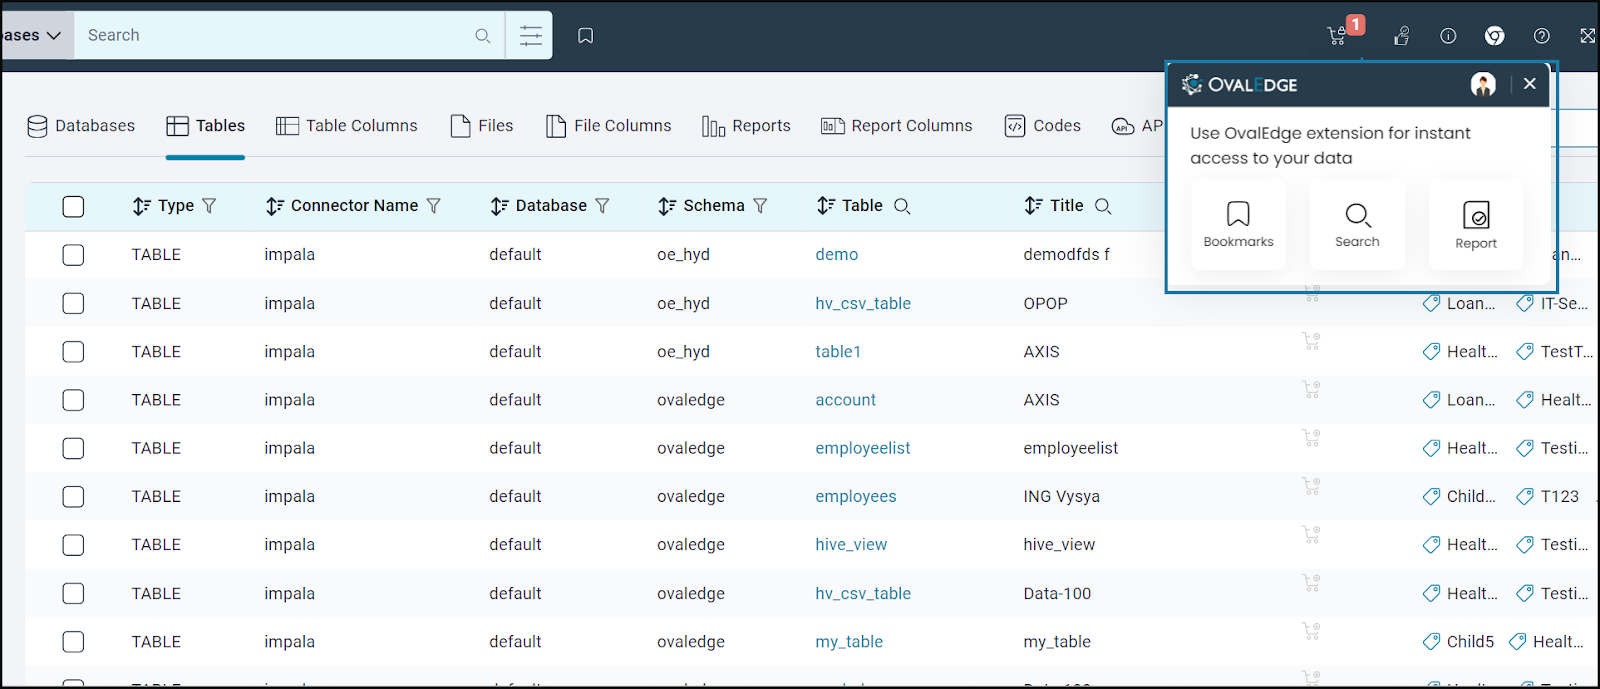
Task: Check the OPOP row checkbox
Action: 73,303
